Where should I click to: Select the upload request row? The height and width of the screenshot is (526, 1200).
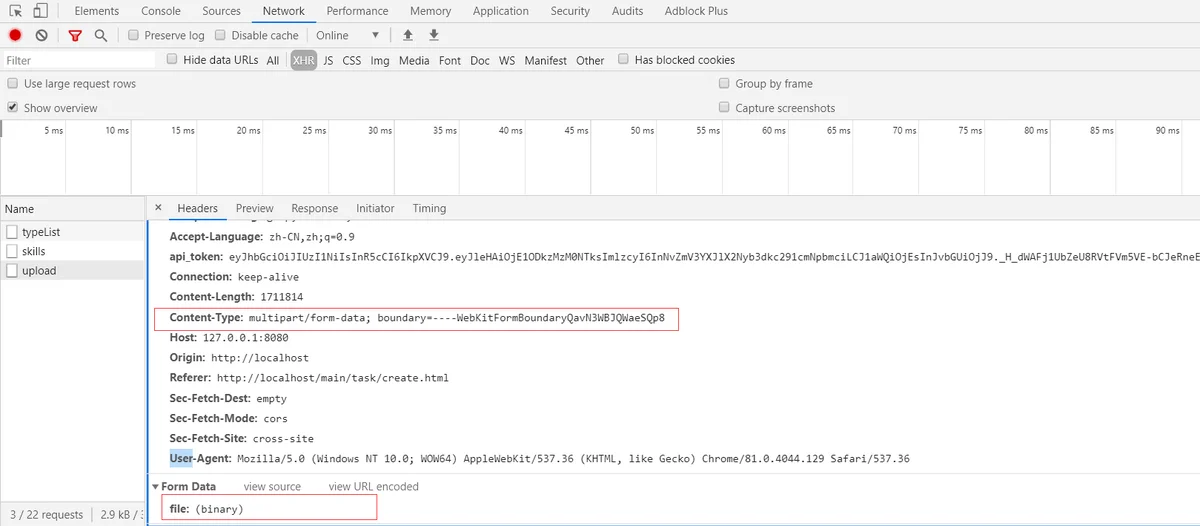pyautogui.click(x=73, y=271)
